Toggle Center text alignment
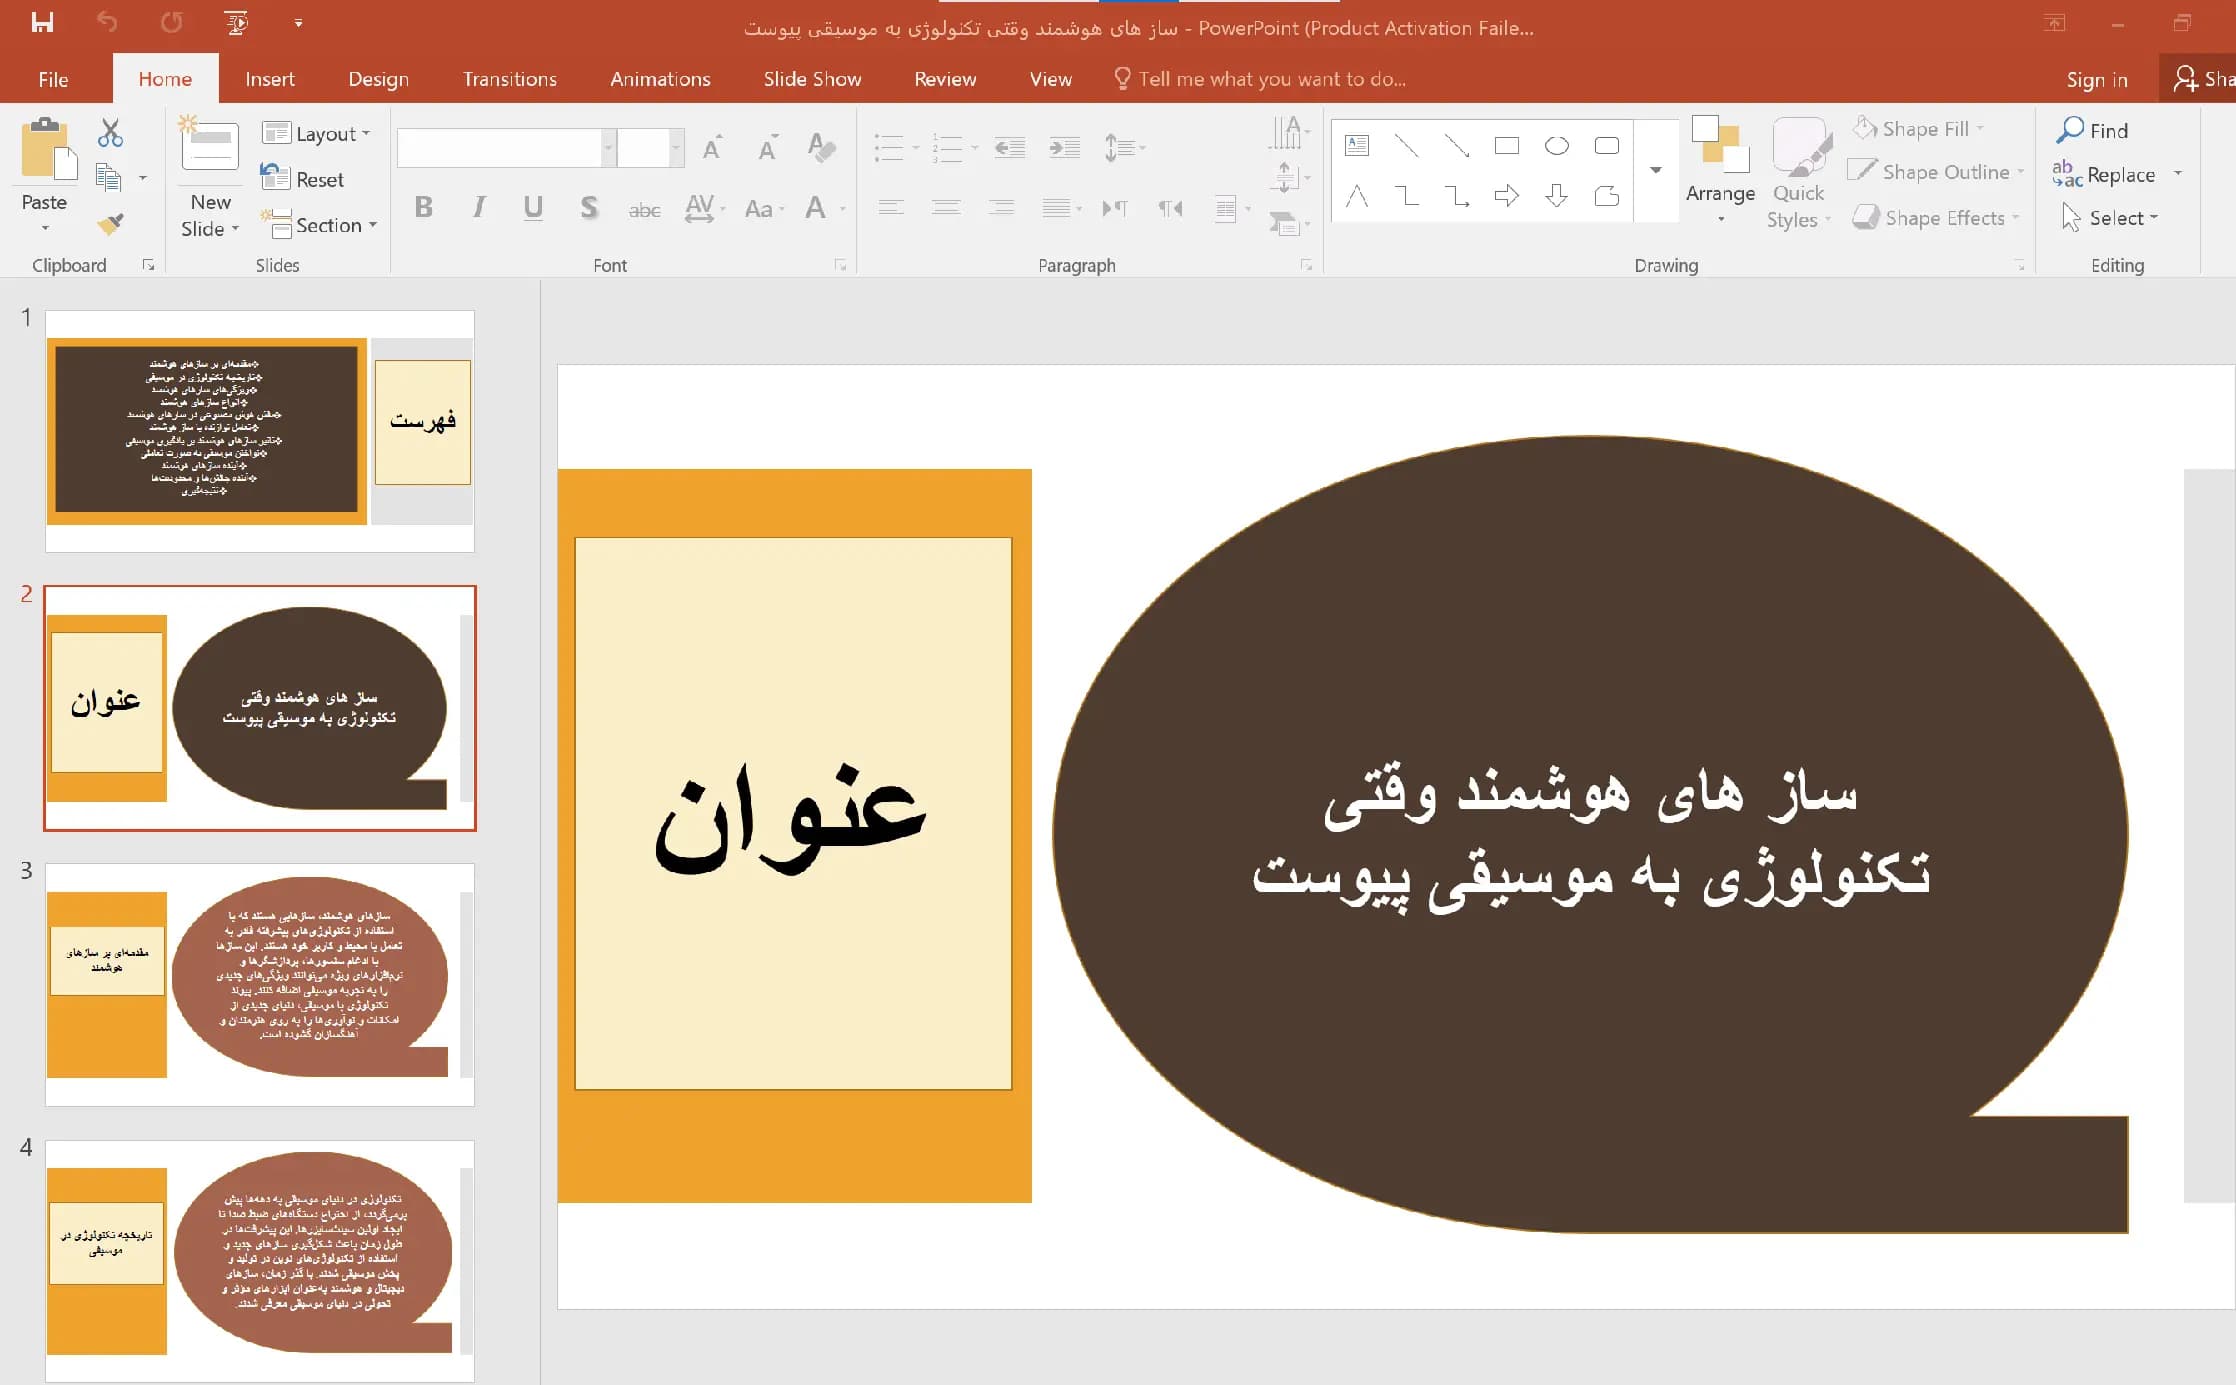This screenshot has width=2236, height=1385. [946, 207]
